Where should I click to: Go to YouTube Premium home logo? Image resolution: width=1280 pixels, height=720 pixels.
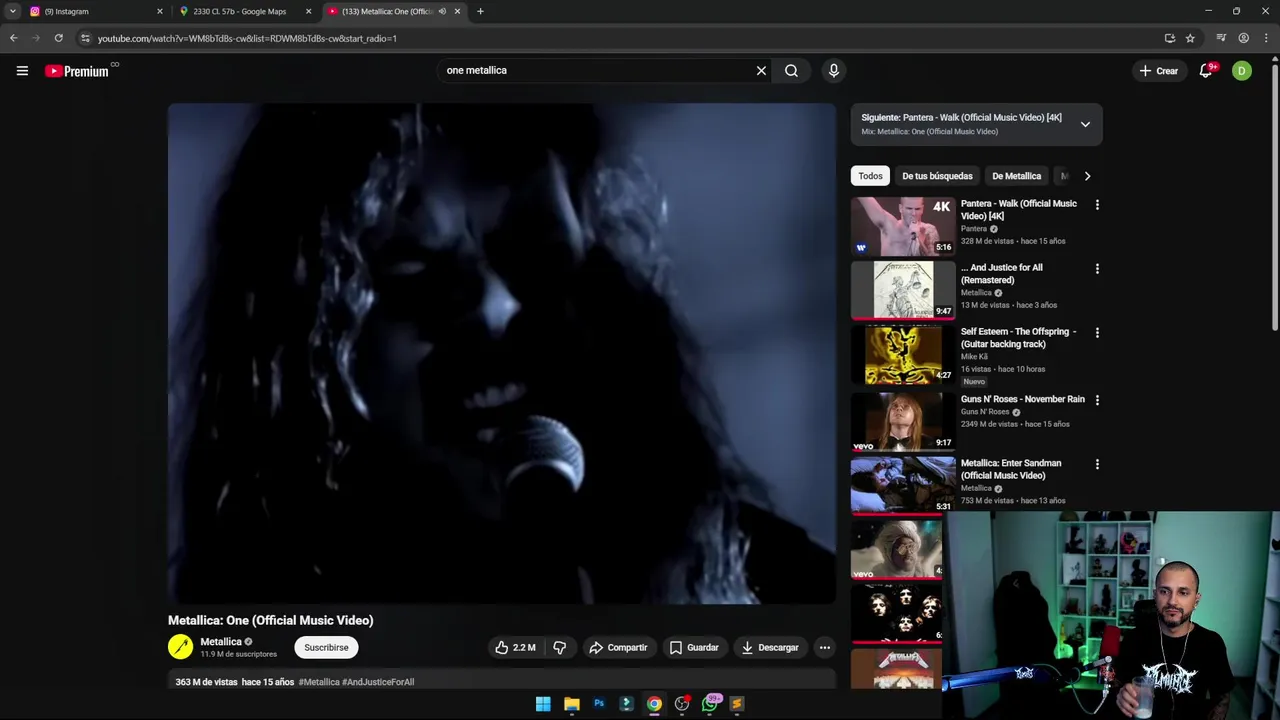tap(77, 71)
